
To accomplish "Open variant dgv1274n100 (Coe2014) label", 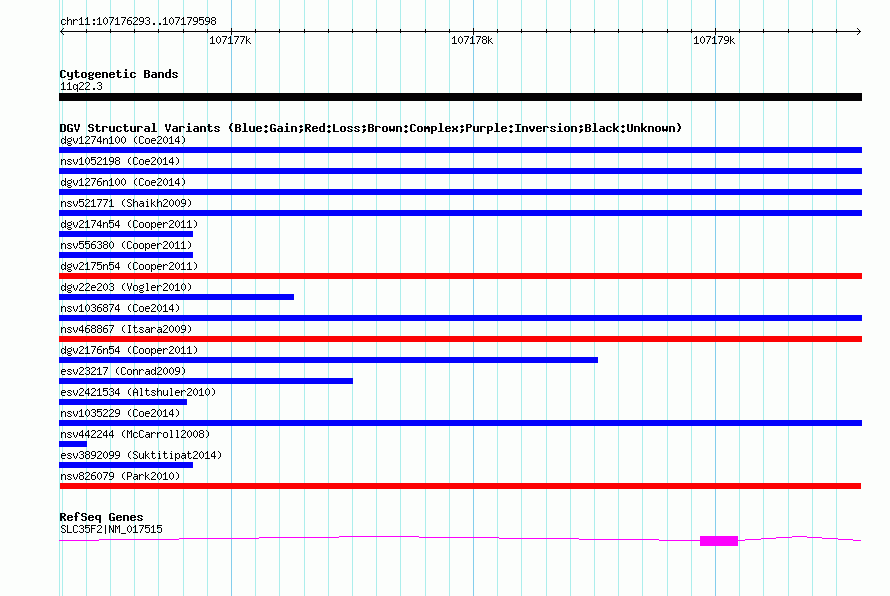I will (123, 140).
